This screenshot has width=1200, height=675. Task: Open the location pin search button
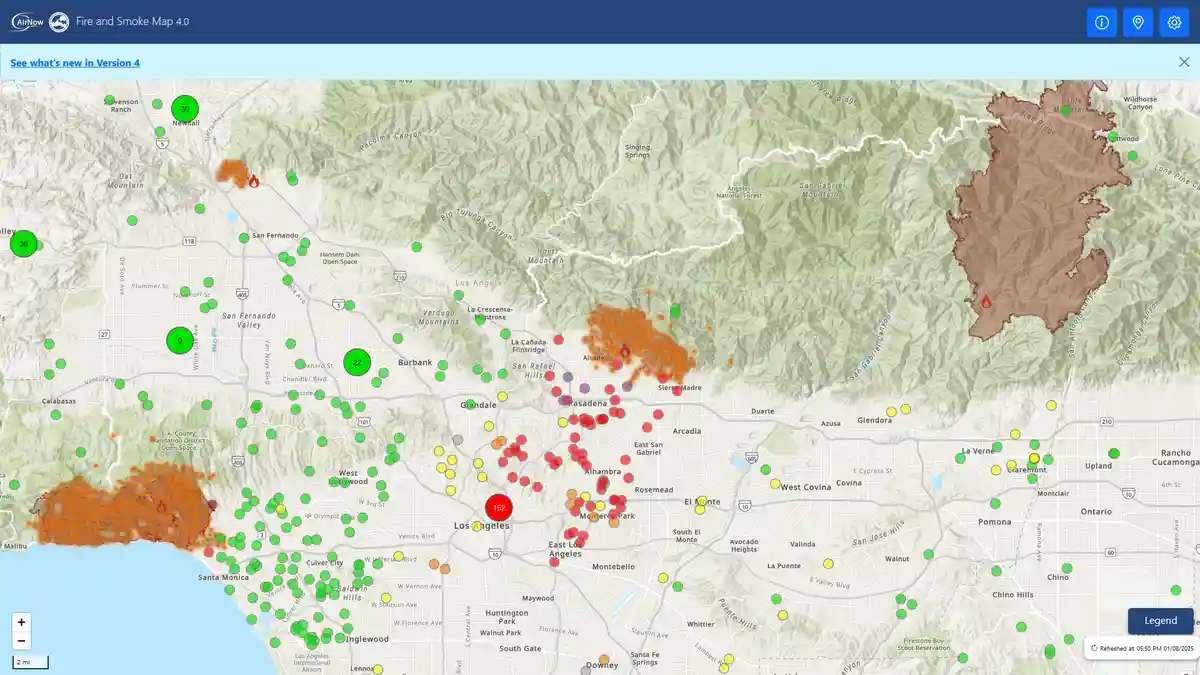(x=1138, y=22)
